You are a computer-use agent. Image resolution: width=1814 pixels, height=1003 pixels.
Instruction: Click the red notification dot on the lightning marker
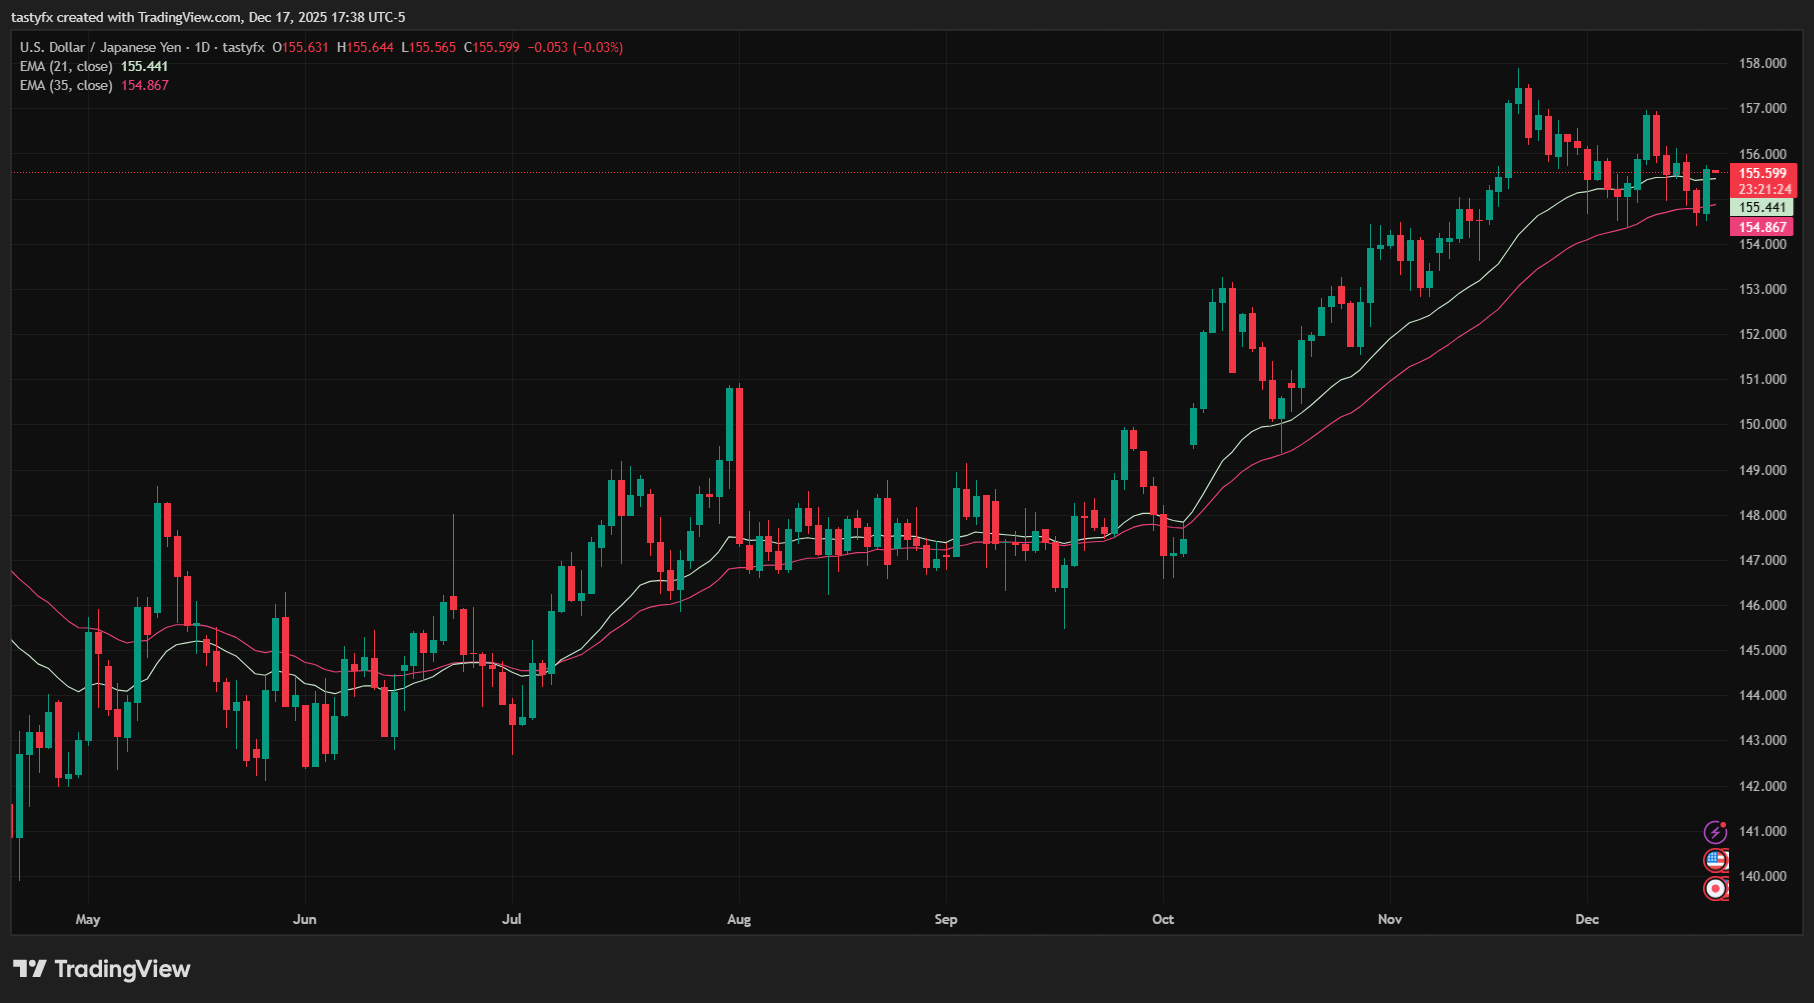[x=1722, y=824]
